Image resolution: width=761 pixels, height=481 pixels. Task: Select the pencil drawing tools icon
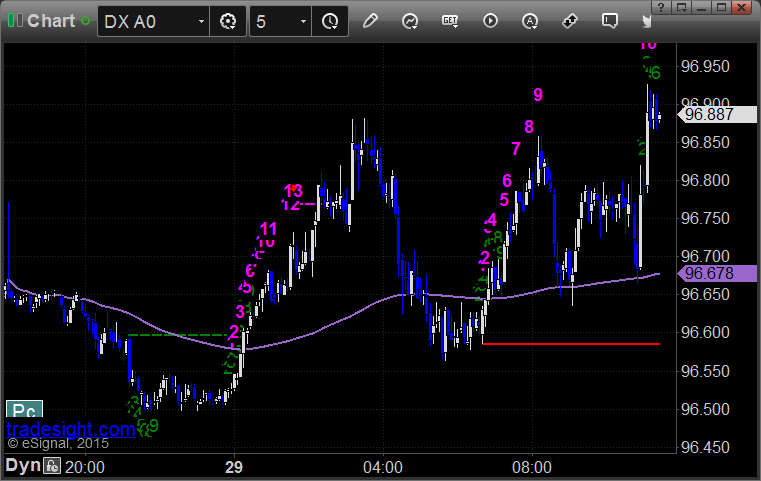pos(370,21)
